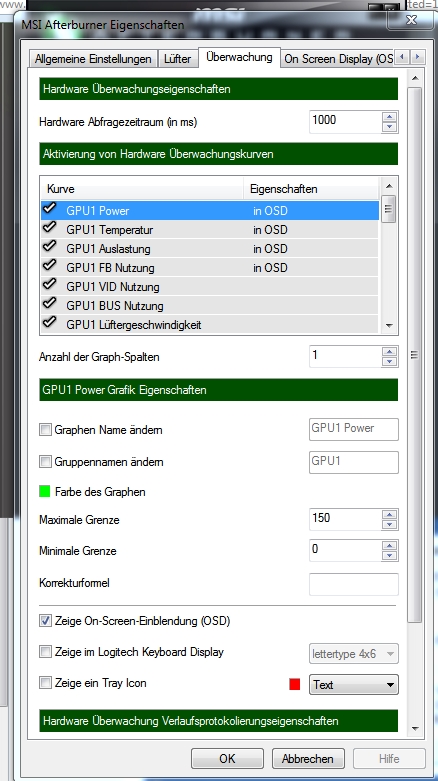Click the 'Kurve' column header
This screenshot has height=781, width=438.
(x=142, y=189)
